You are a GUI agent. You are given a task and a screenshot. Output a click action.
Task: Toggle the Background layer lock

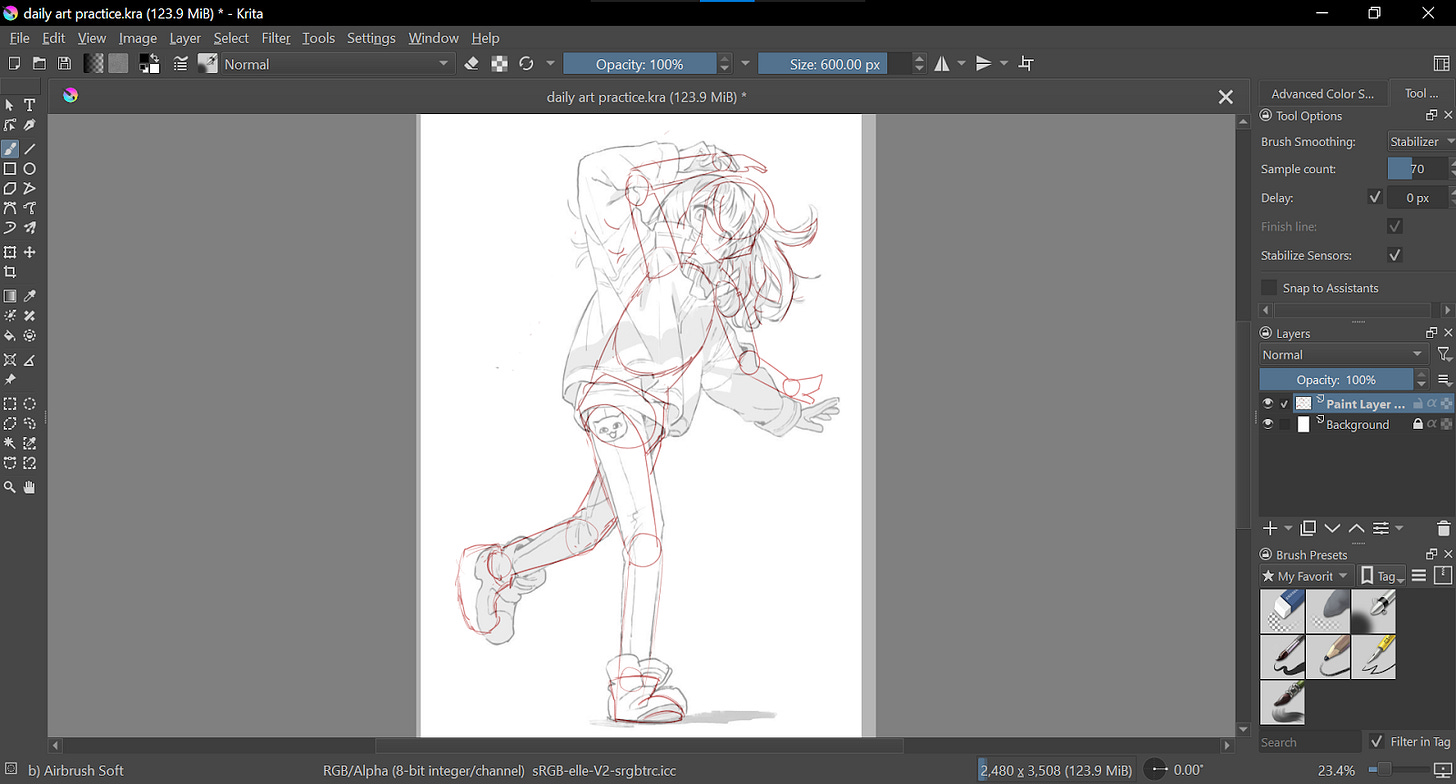click(1418, 424)
